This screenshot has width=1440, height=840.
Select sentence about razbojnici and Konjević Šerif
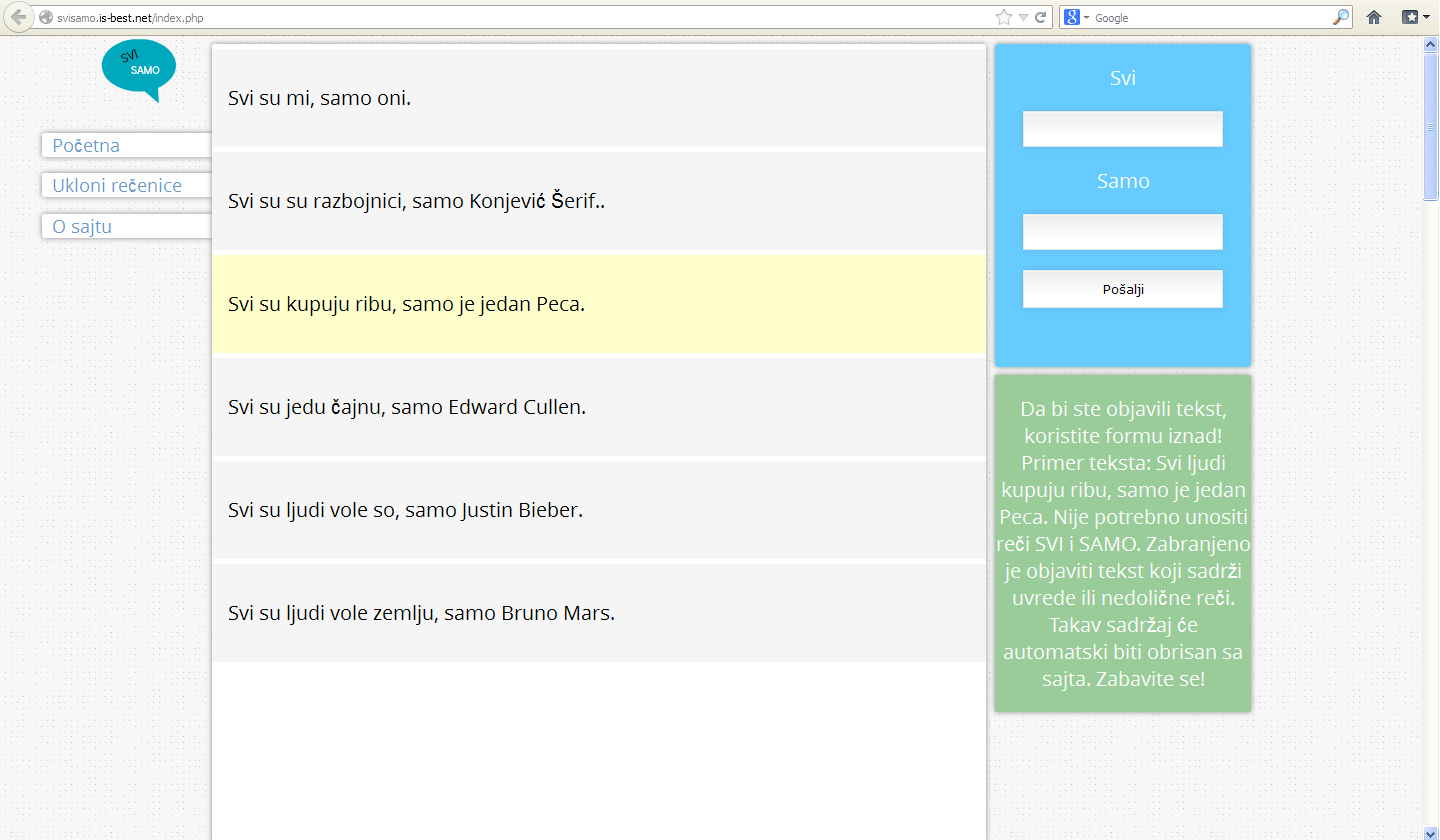(598, 201)
